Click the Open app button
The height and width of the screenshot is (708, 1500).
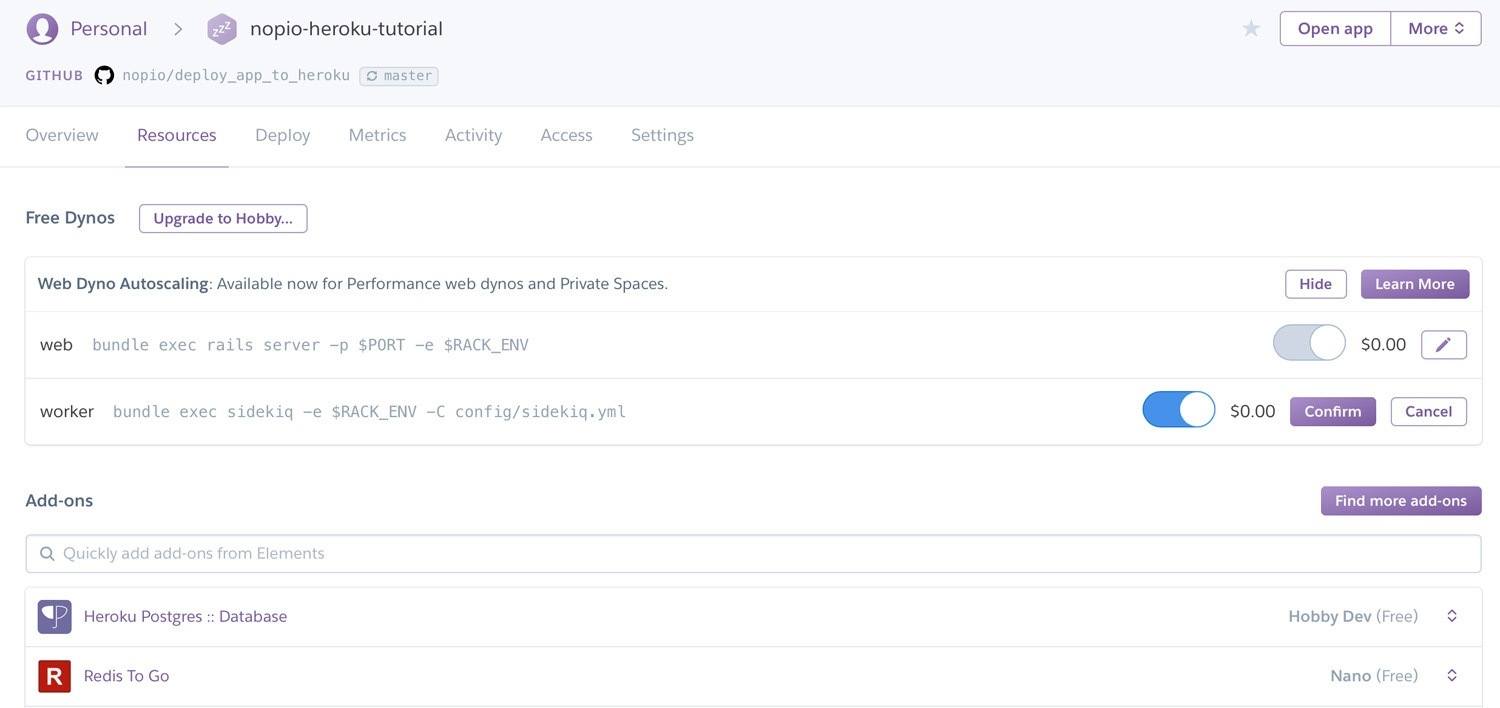1335,29
